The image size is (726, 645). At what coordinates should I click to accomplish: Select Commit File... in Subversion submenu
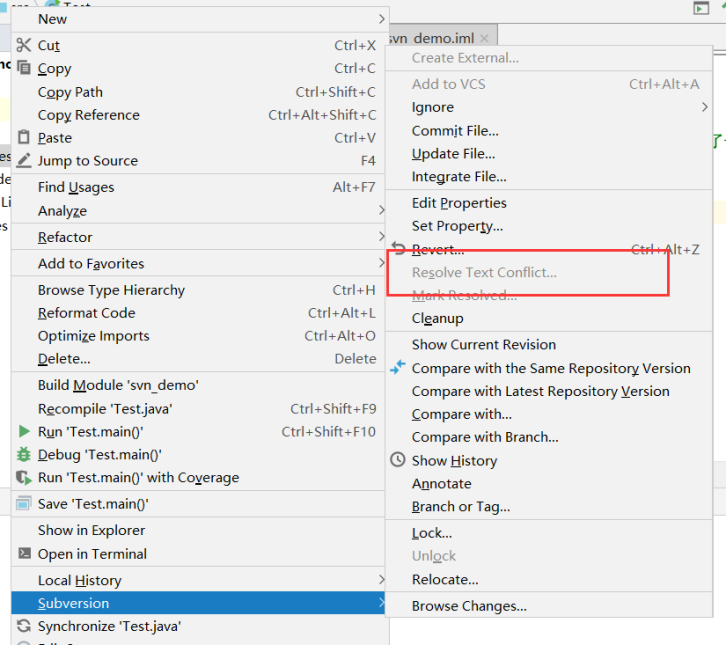point(549,131)
